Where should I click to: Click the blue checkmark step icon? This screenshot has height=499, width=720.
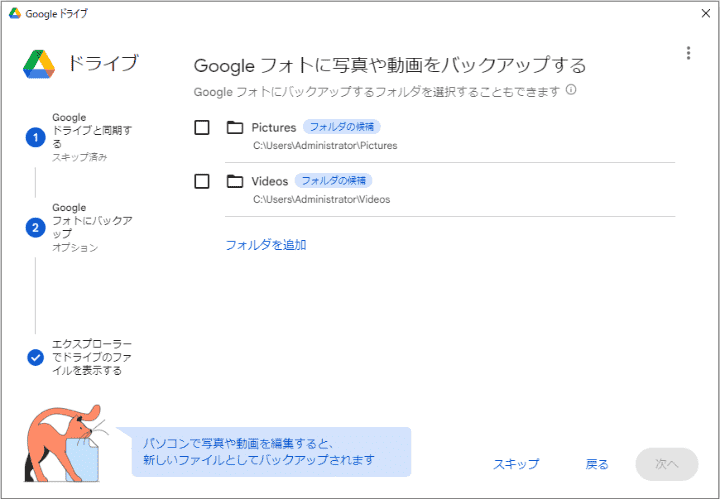tap(35, 357)
